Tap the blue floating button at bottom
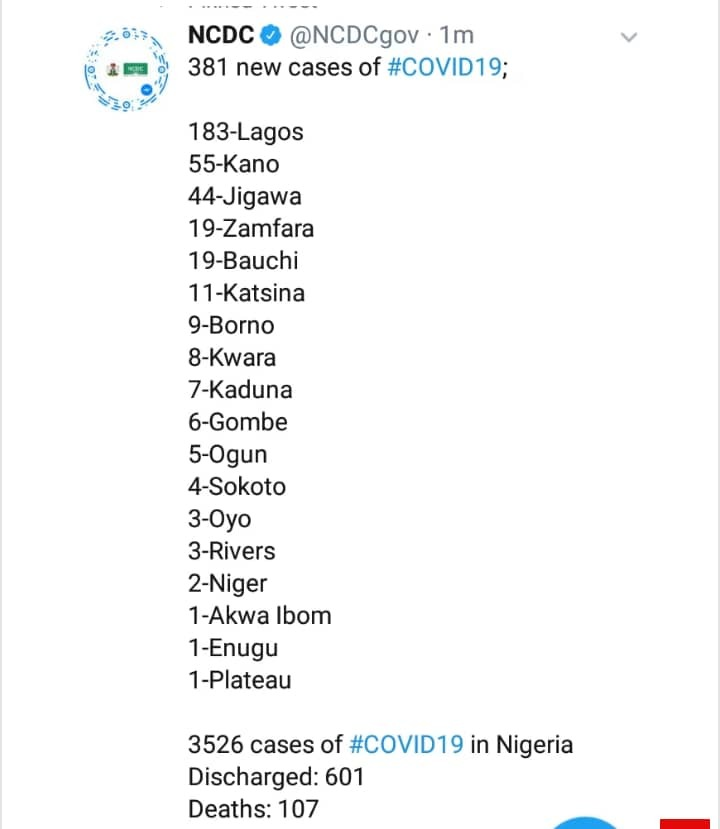 pyautogui.click(x=586, y=822)
